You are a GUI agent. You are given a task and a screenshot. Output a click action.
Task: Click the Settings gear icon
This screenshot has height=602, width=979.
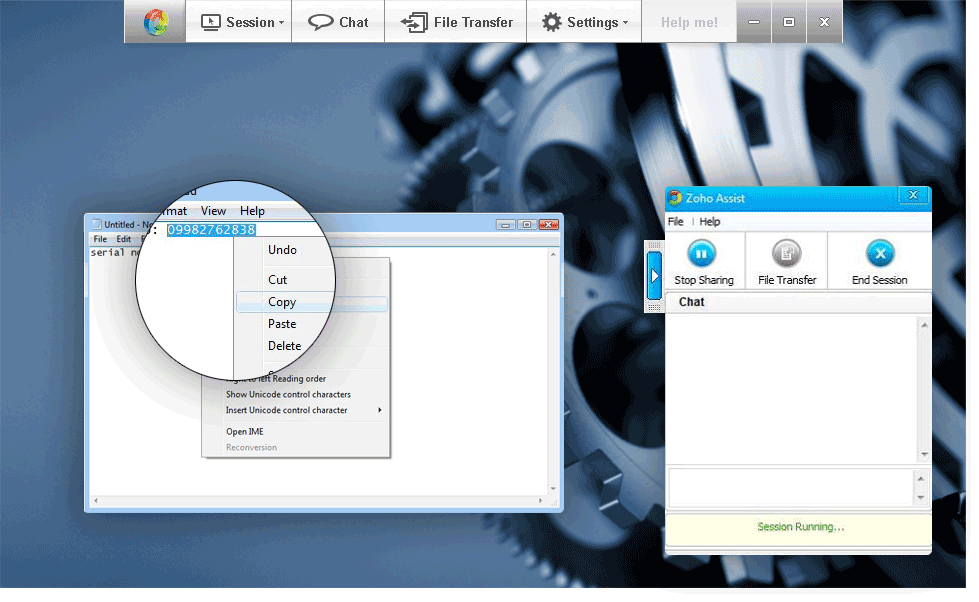[x=551, y=22]
